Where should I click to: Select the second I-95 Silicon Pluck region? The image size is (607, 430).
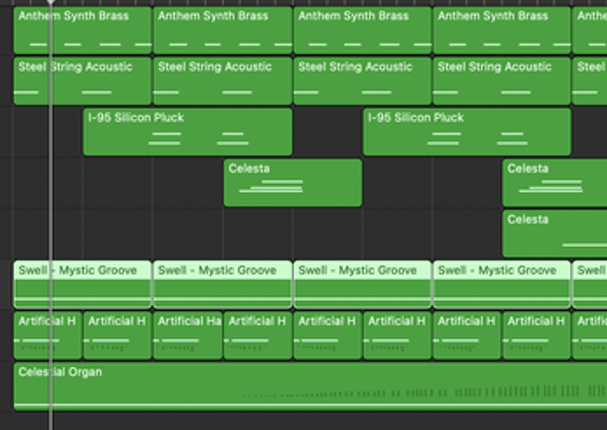pos(466,132)
